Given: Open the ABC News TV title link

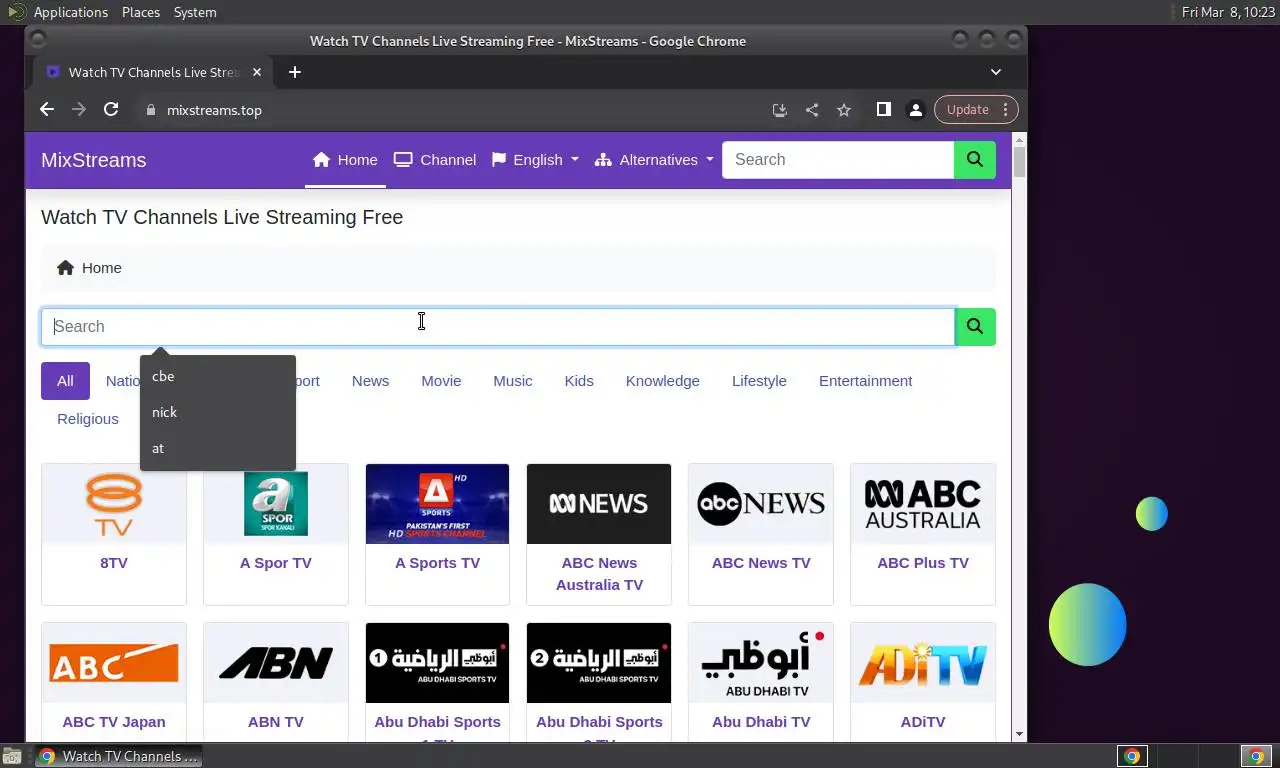Looking at the screenshot, I should 761,563.
